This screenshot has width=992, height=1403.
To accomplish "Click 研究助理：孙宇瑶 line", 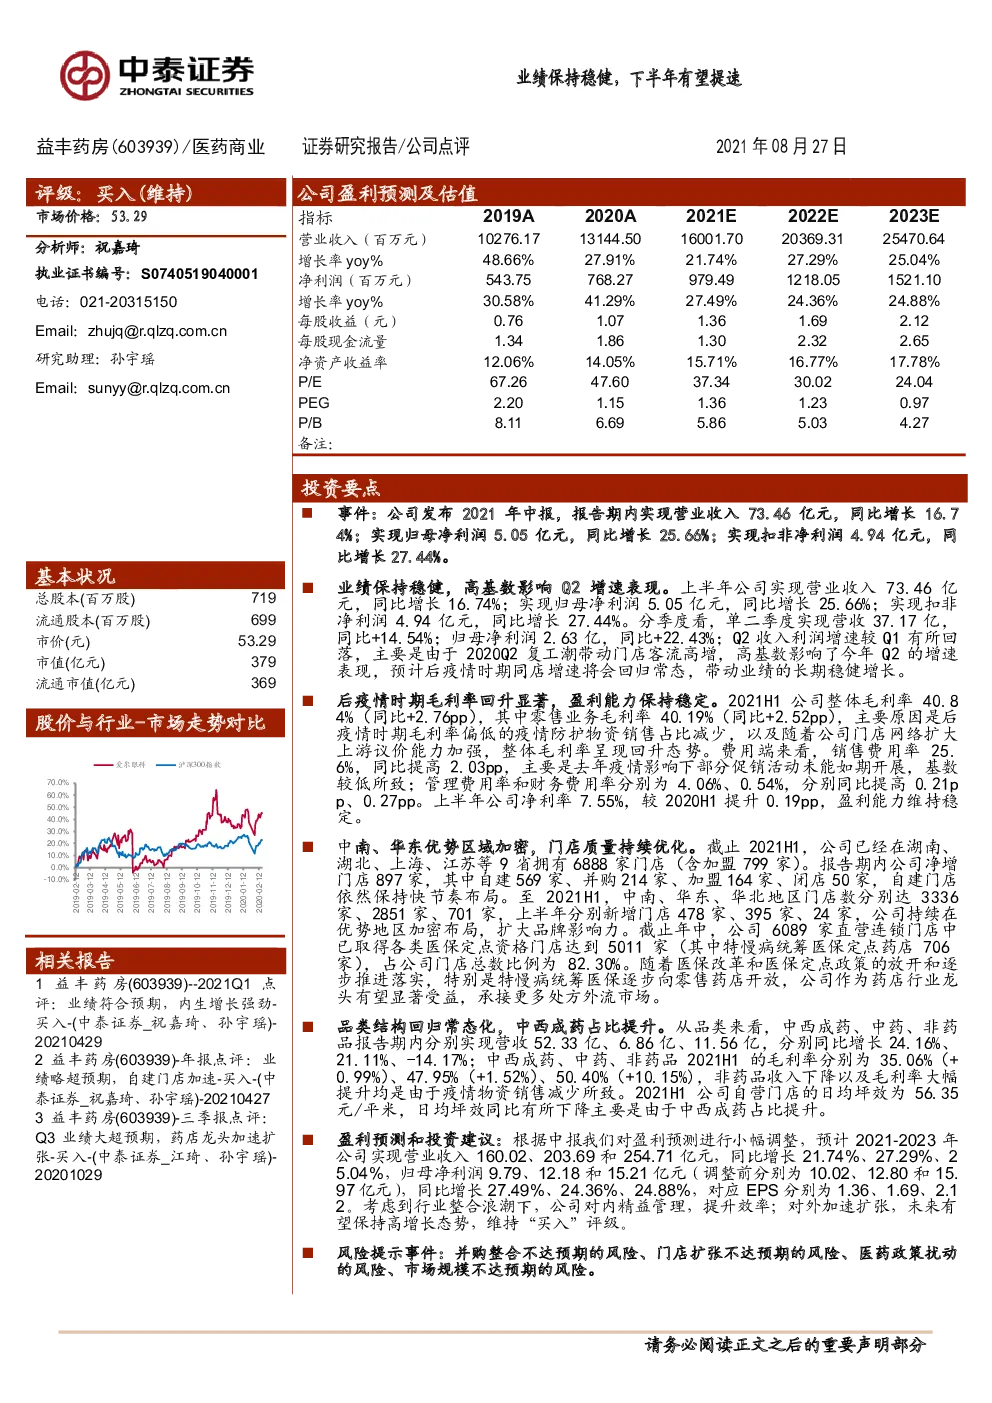I will (95, 359).
